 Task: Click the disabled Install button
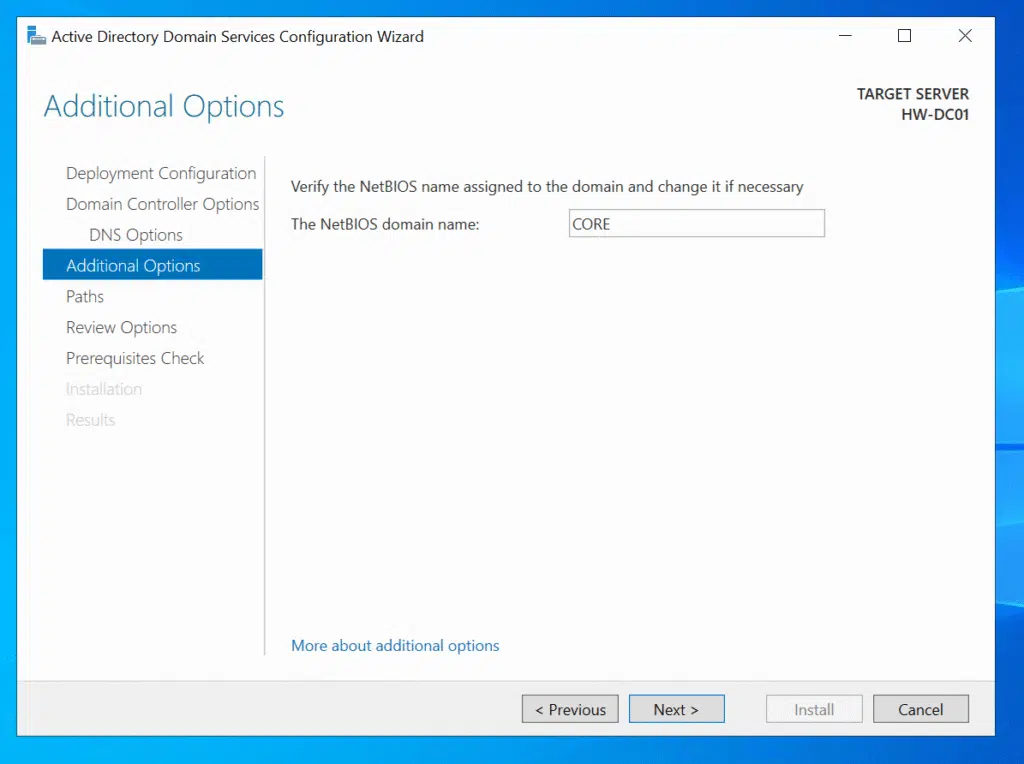[814, 710]
